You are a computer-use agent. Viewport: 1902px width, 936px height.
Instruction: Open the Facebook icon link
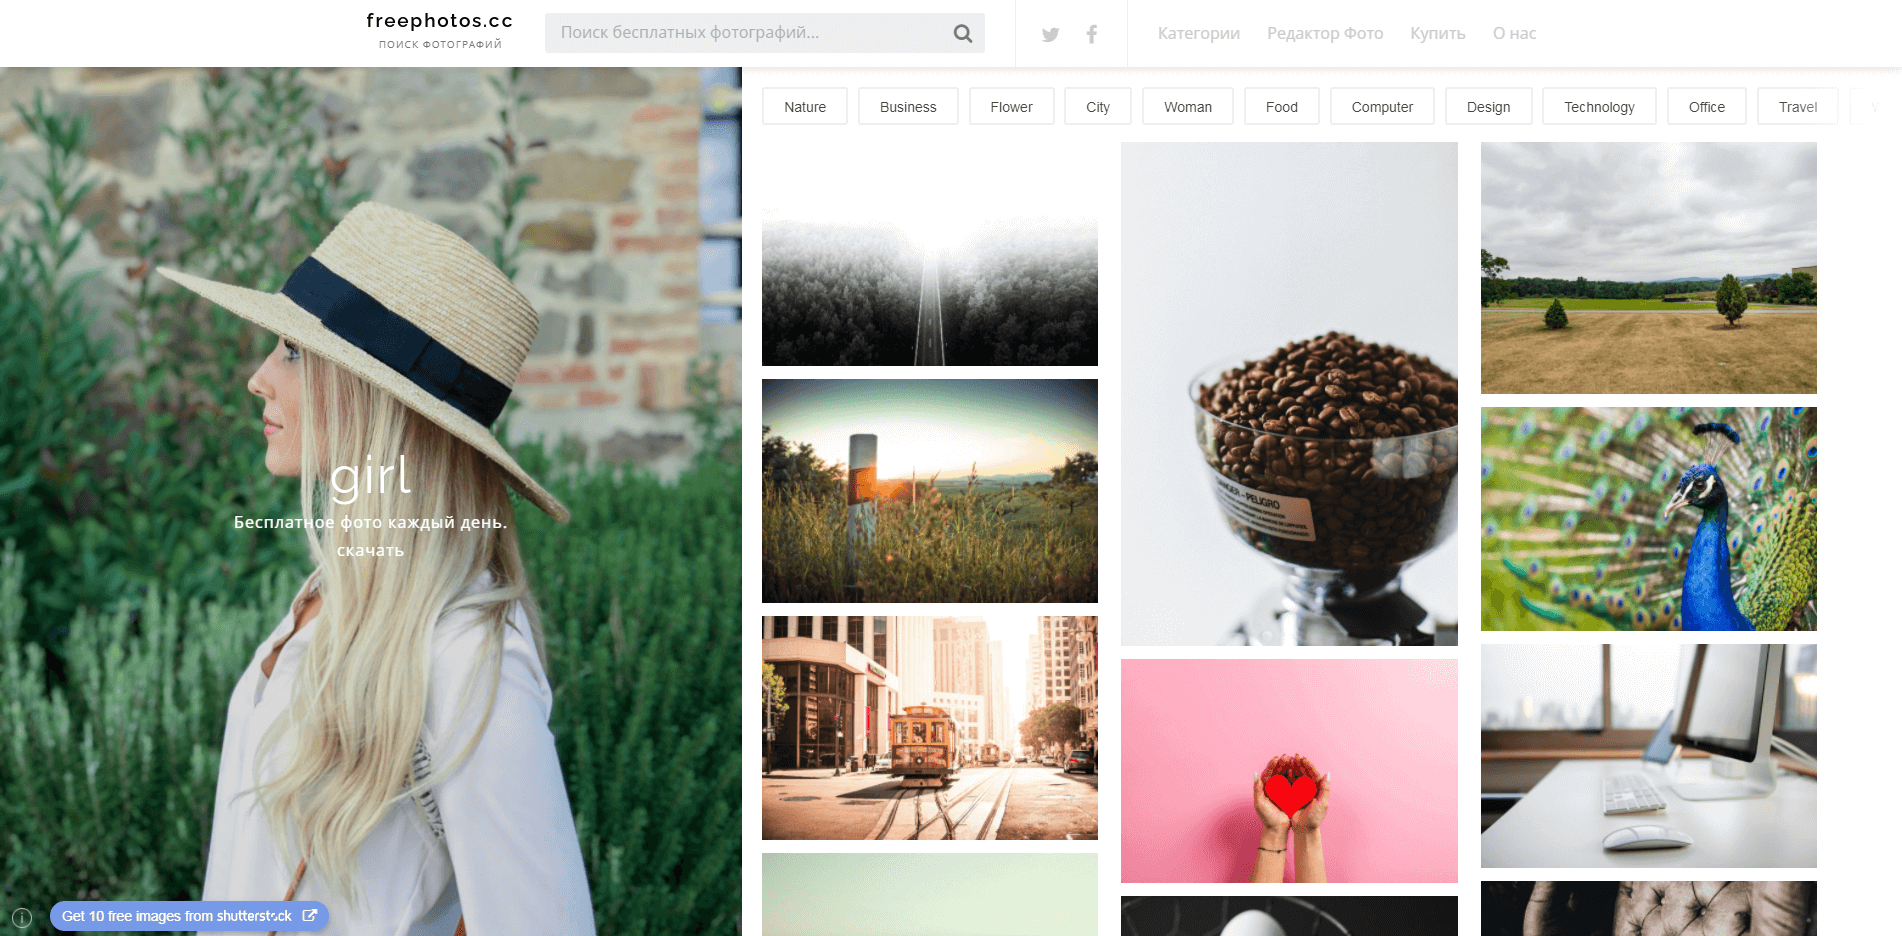click(x=1092, y=34)
